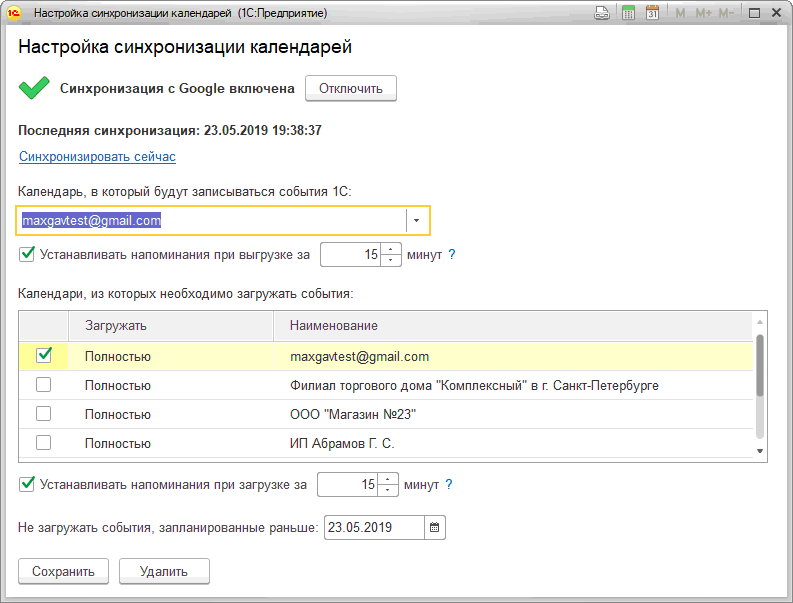Select maxgavtest@gmail.com name in calendar table

[360, 357]
